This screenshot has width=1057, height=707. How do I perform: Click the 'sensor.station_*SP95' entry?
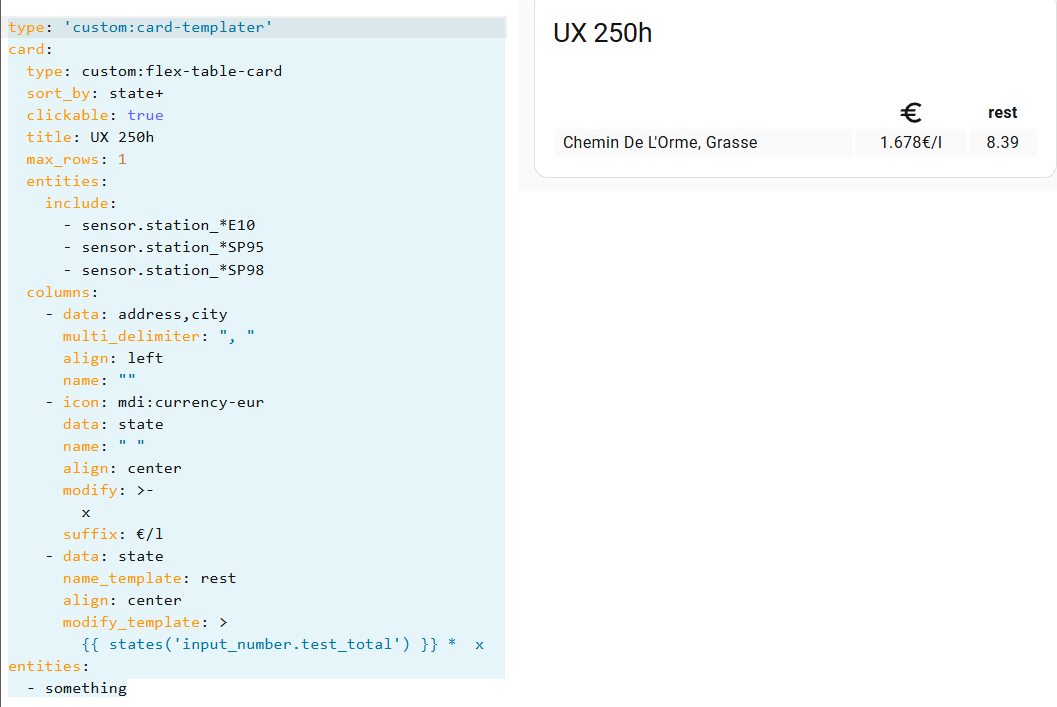tap(164, 247)
